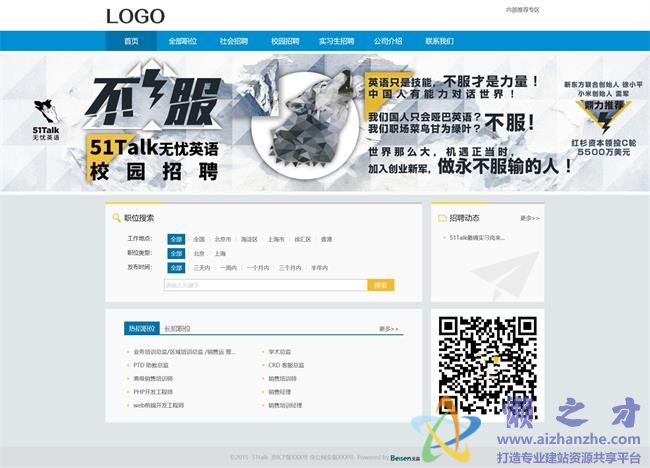This screenshot has width=650, height=468.
Task: Select 上海 job type filter
Action: (x=220, y=254)
